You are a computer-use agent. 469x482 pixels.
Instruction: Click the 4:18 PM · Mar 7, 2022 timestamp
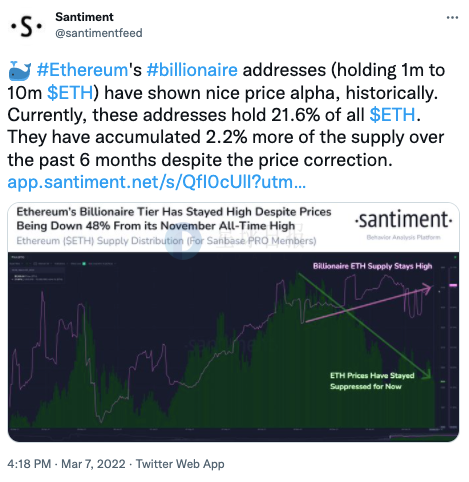(x=66, y=464)
